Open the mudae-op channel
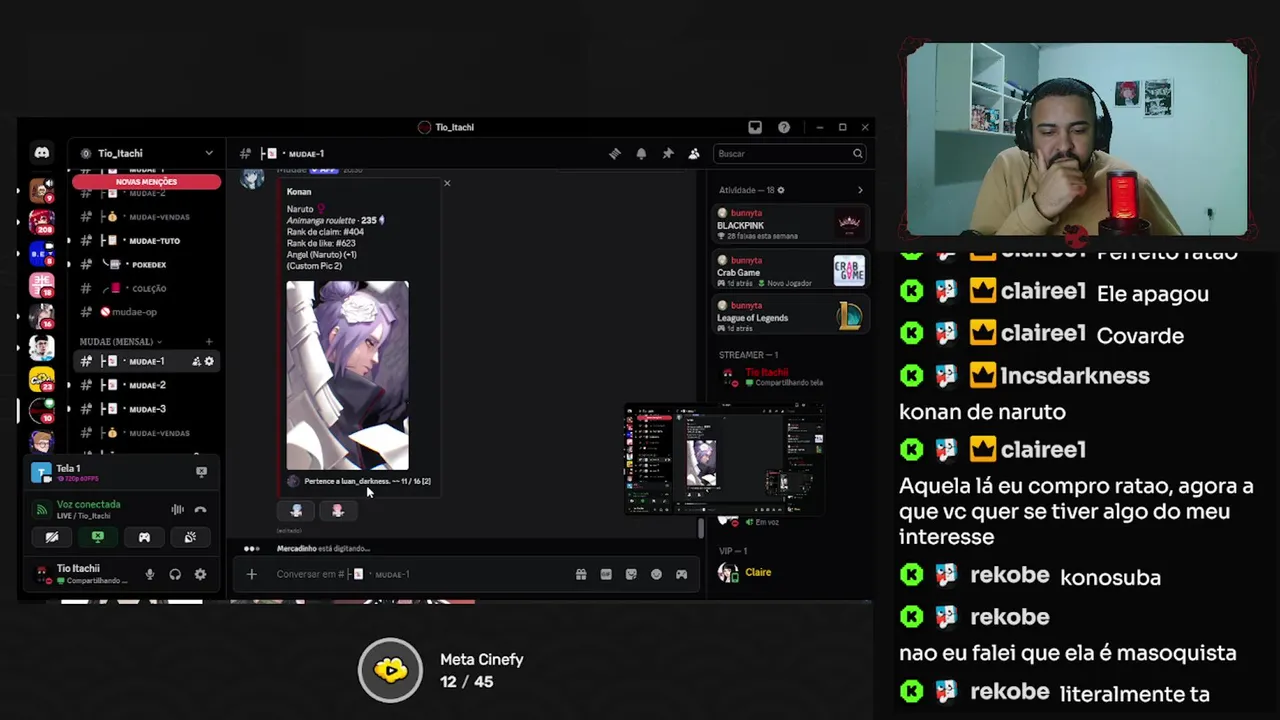This screenshot has width=1280, height=720. 146,312
